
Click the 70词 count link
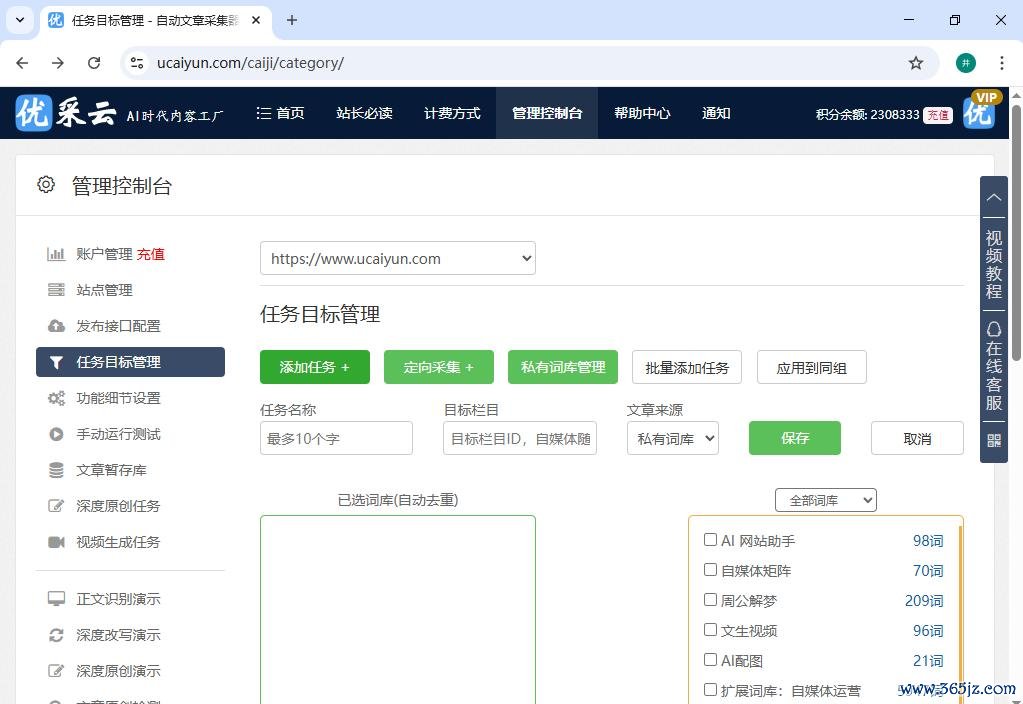pyautogui.click(x=928, y=570)
